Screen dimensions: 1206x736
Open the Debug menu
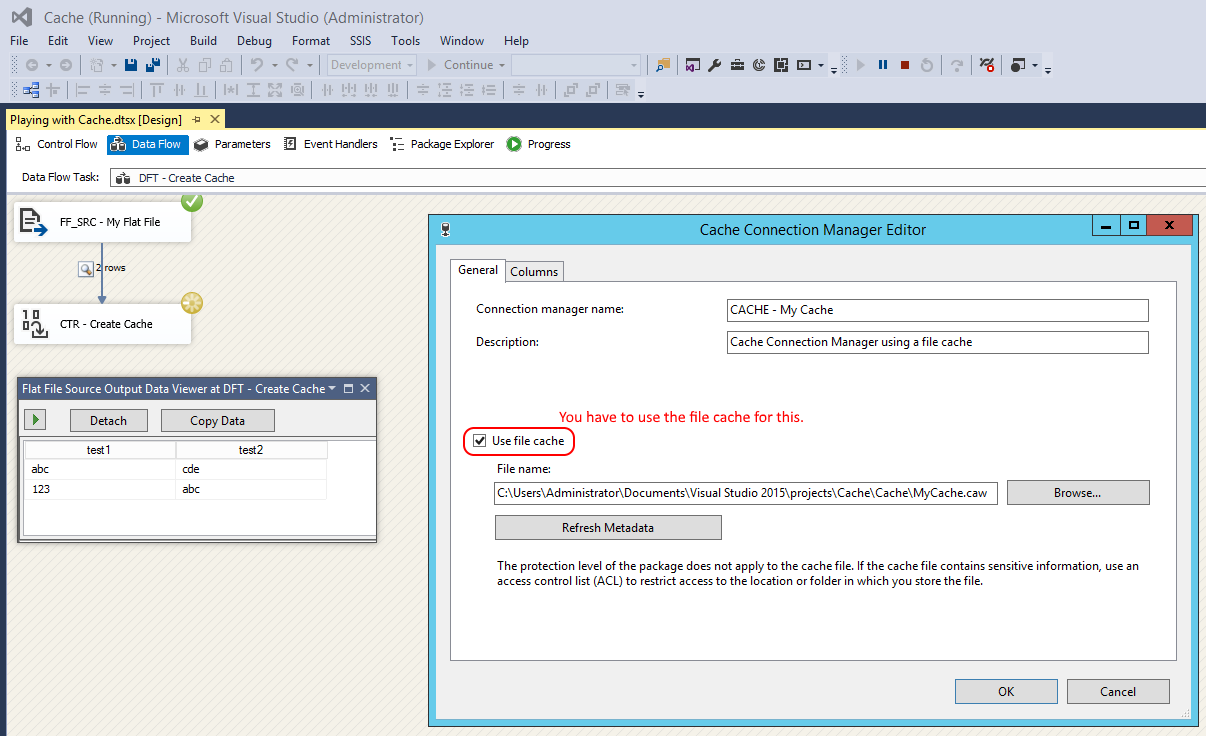[254, 41]
